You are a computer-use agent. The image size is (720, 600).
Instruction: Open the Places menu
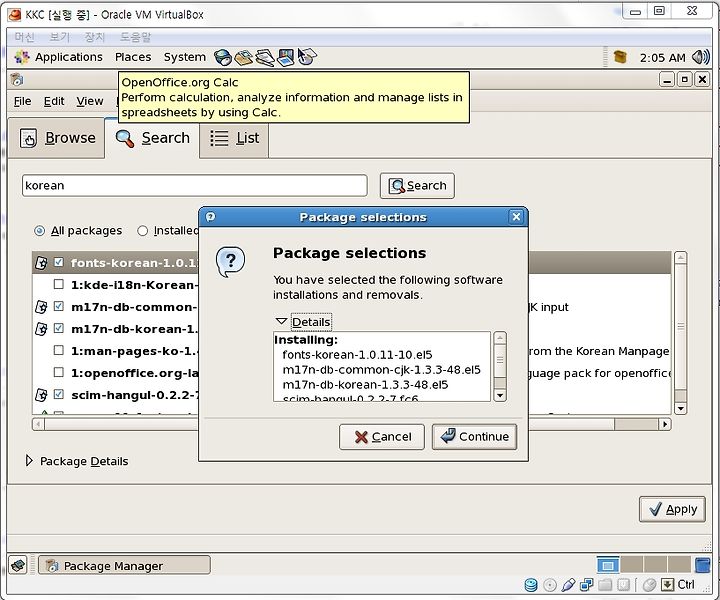click(133, 57)
